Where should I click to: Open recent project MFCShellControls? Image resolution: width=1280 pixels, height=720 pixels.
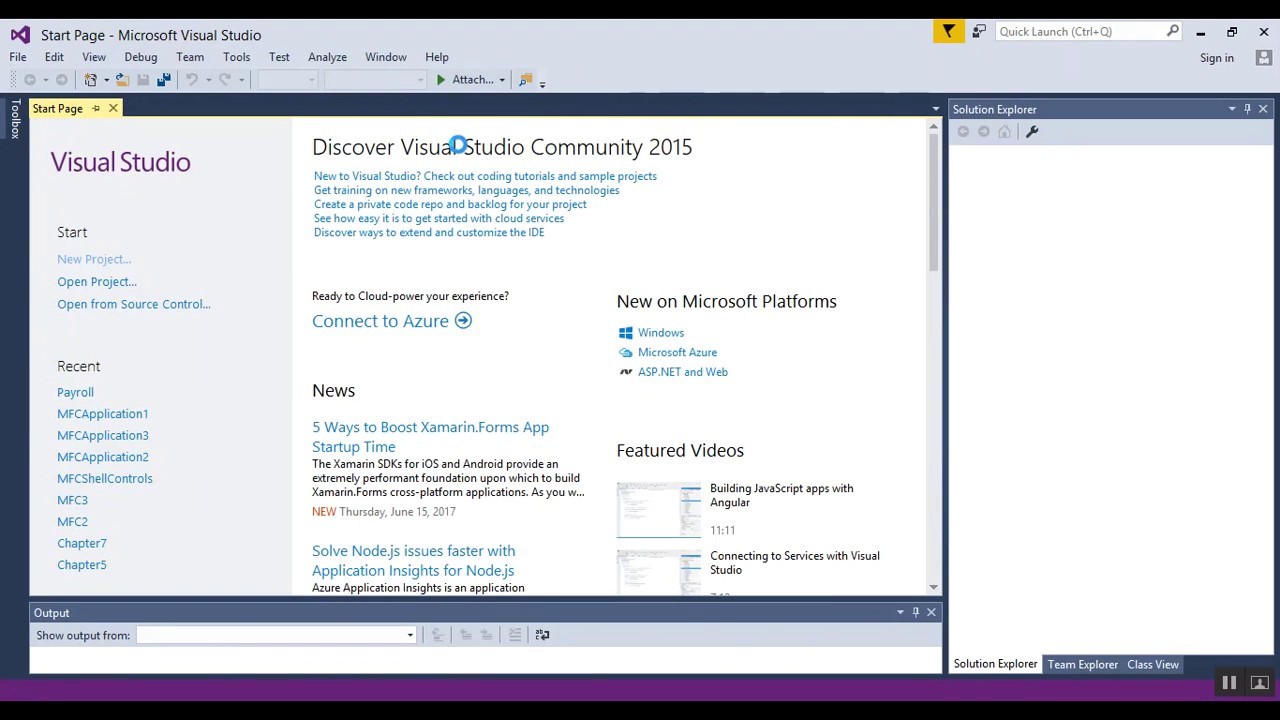(105, 478)
